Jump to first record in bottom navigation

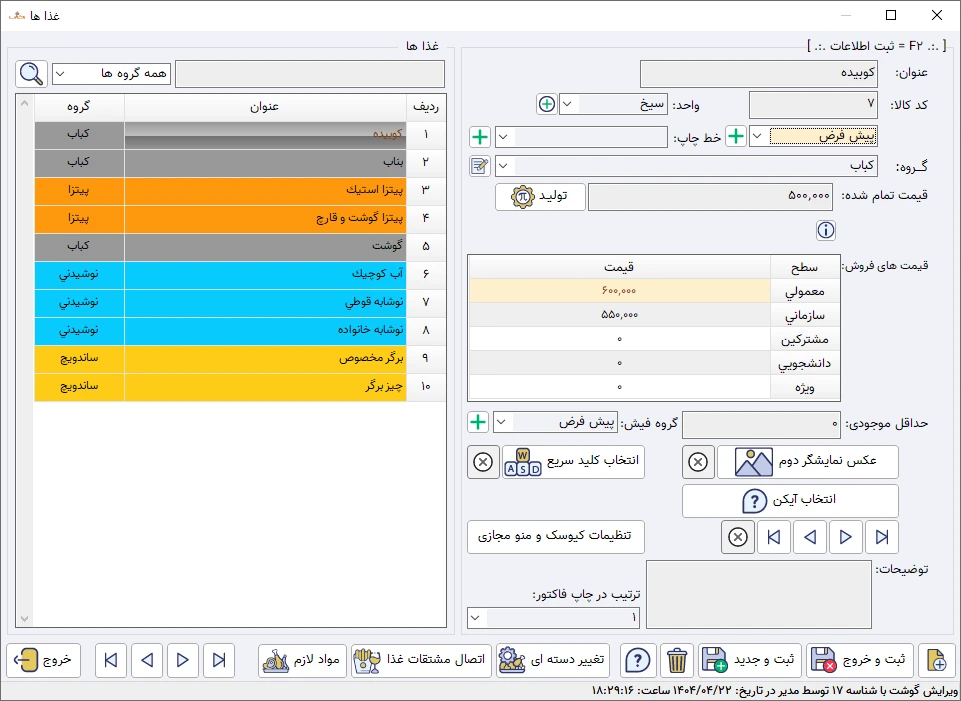111,660
